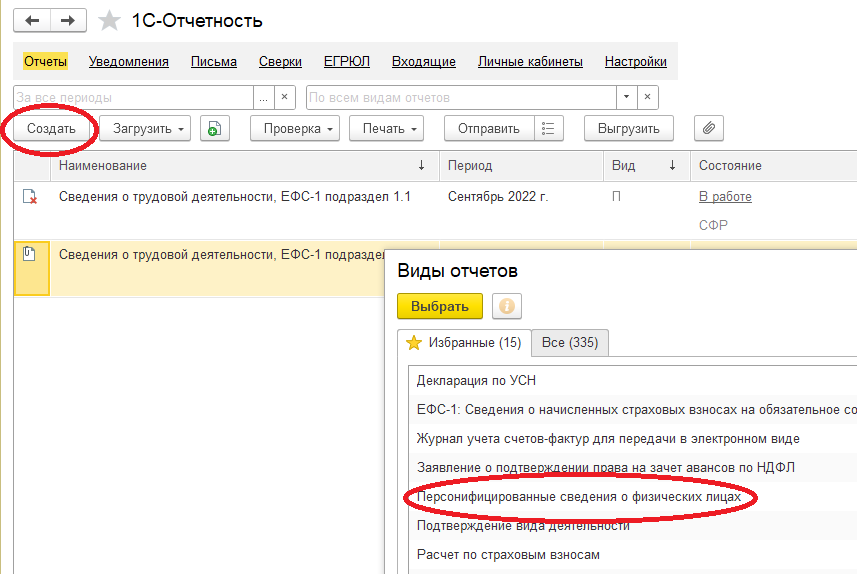This screenshot has width=857, height=574.
Task: Click the info icon next to Выбрать
Action: pos(507,306)
